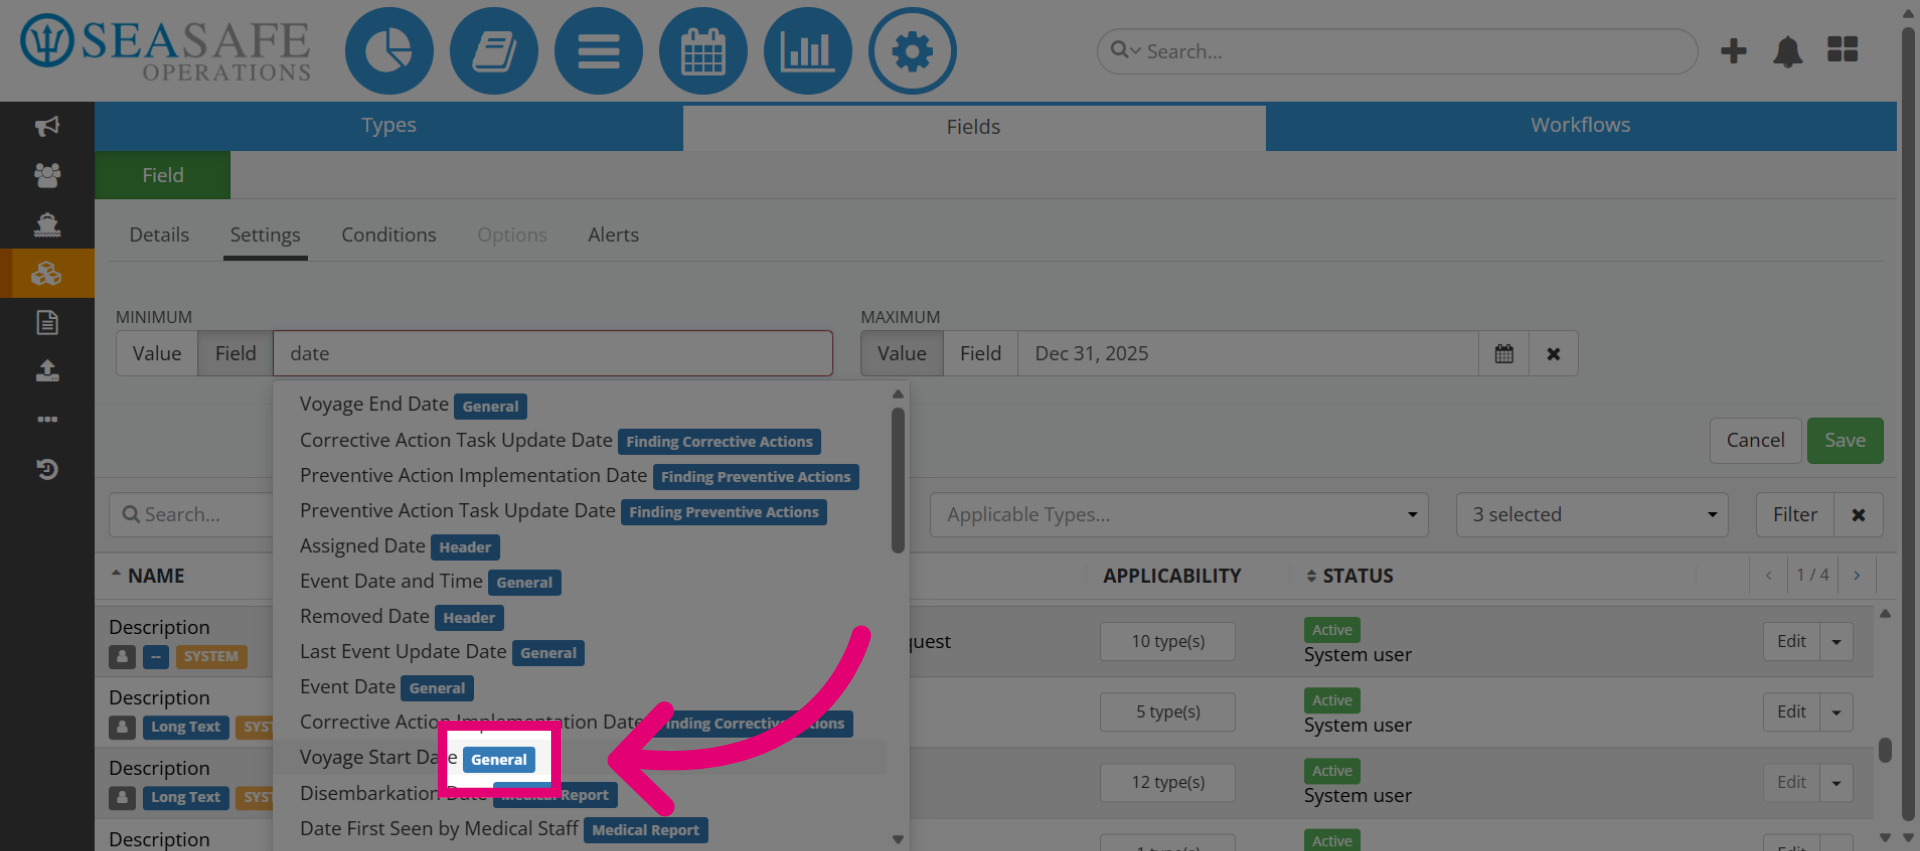Click the fields list Search box
The width and height of the screenshot is (1920, 851).
coord(191,515)
